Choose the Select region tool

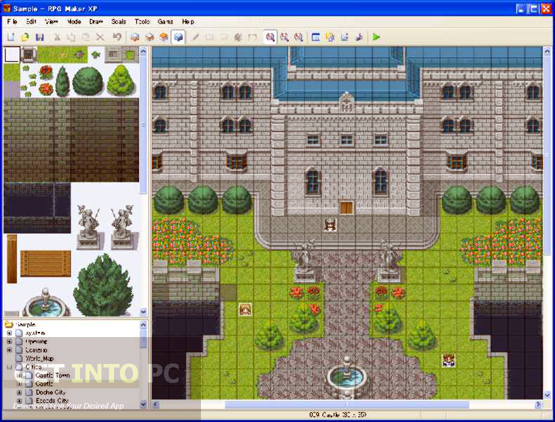252,37
